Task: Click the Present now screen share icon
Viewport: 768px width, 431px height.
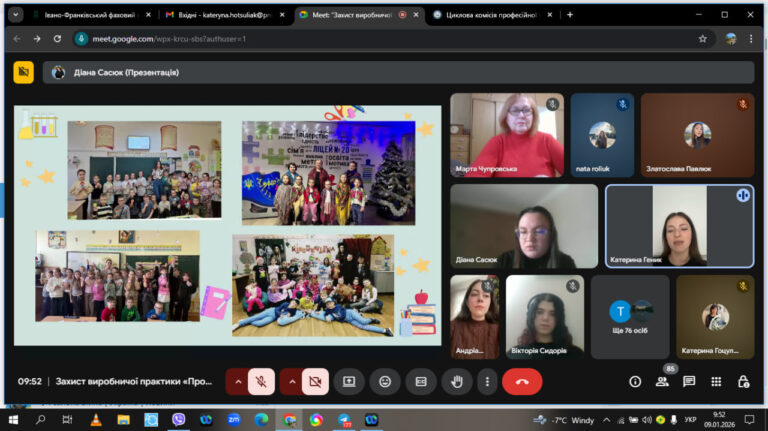Action: pos(349,382)
